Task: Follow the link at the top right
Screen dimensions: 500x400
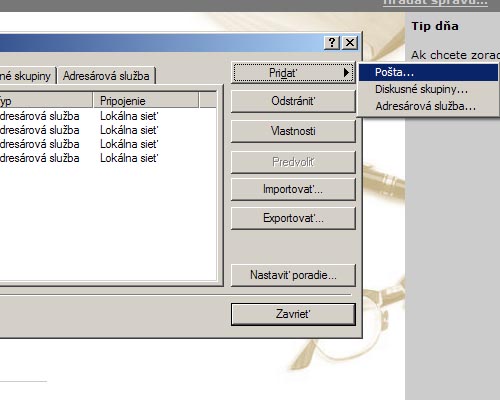Action: (435, 3)
